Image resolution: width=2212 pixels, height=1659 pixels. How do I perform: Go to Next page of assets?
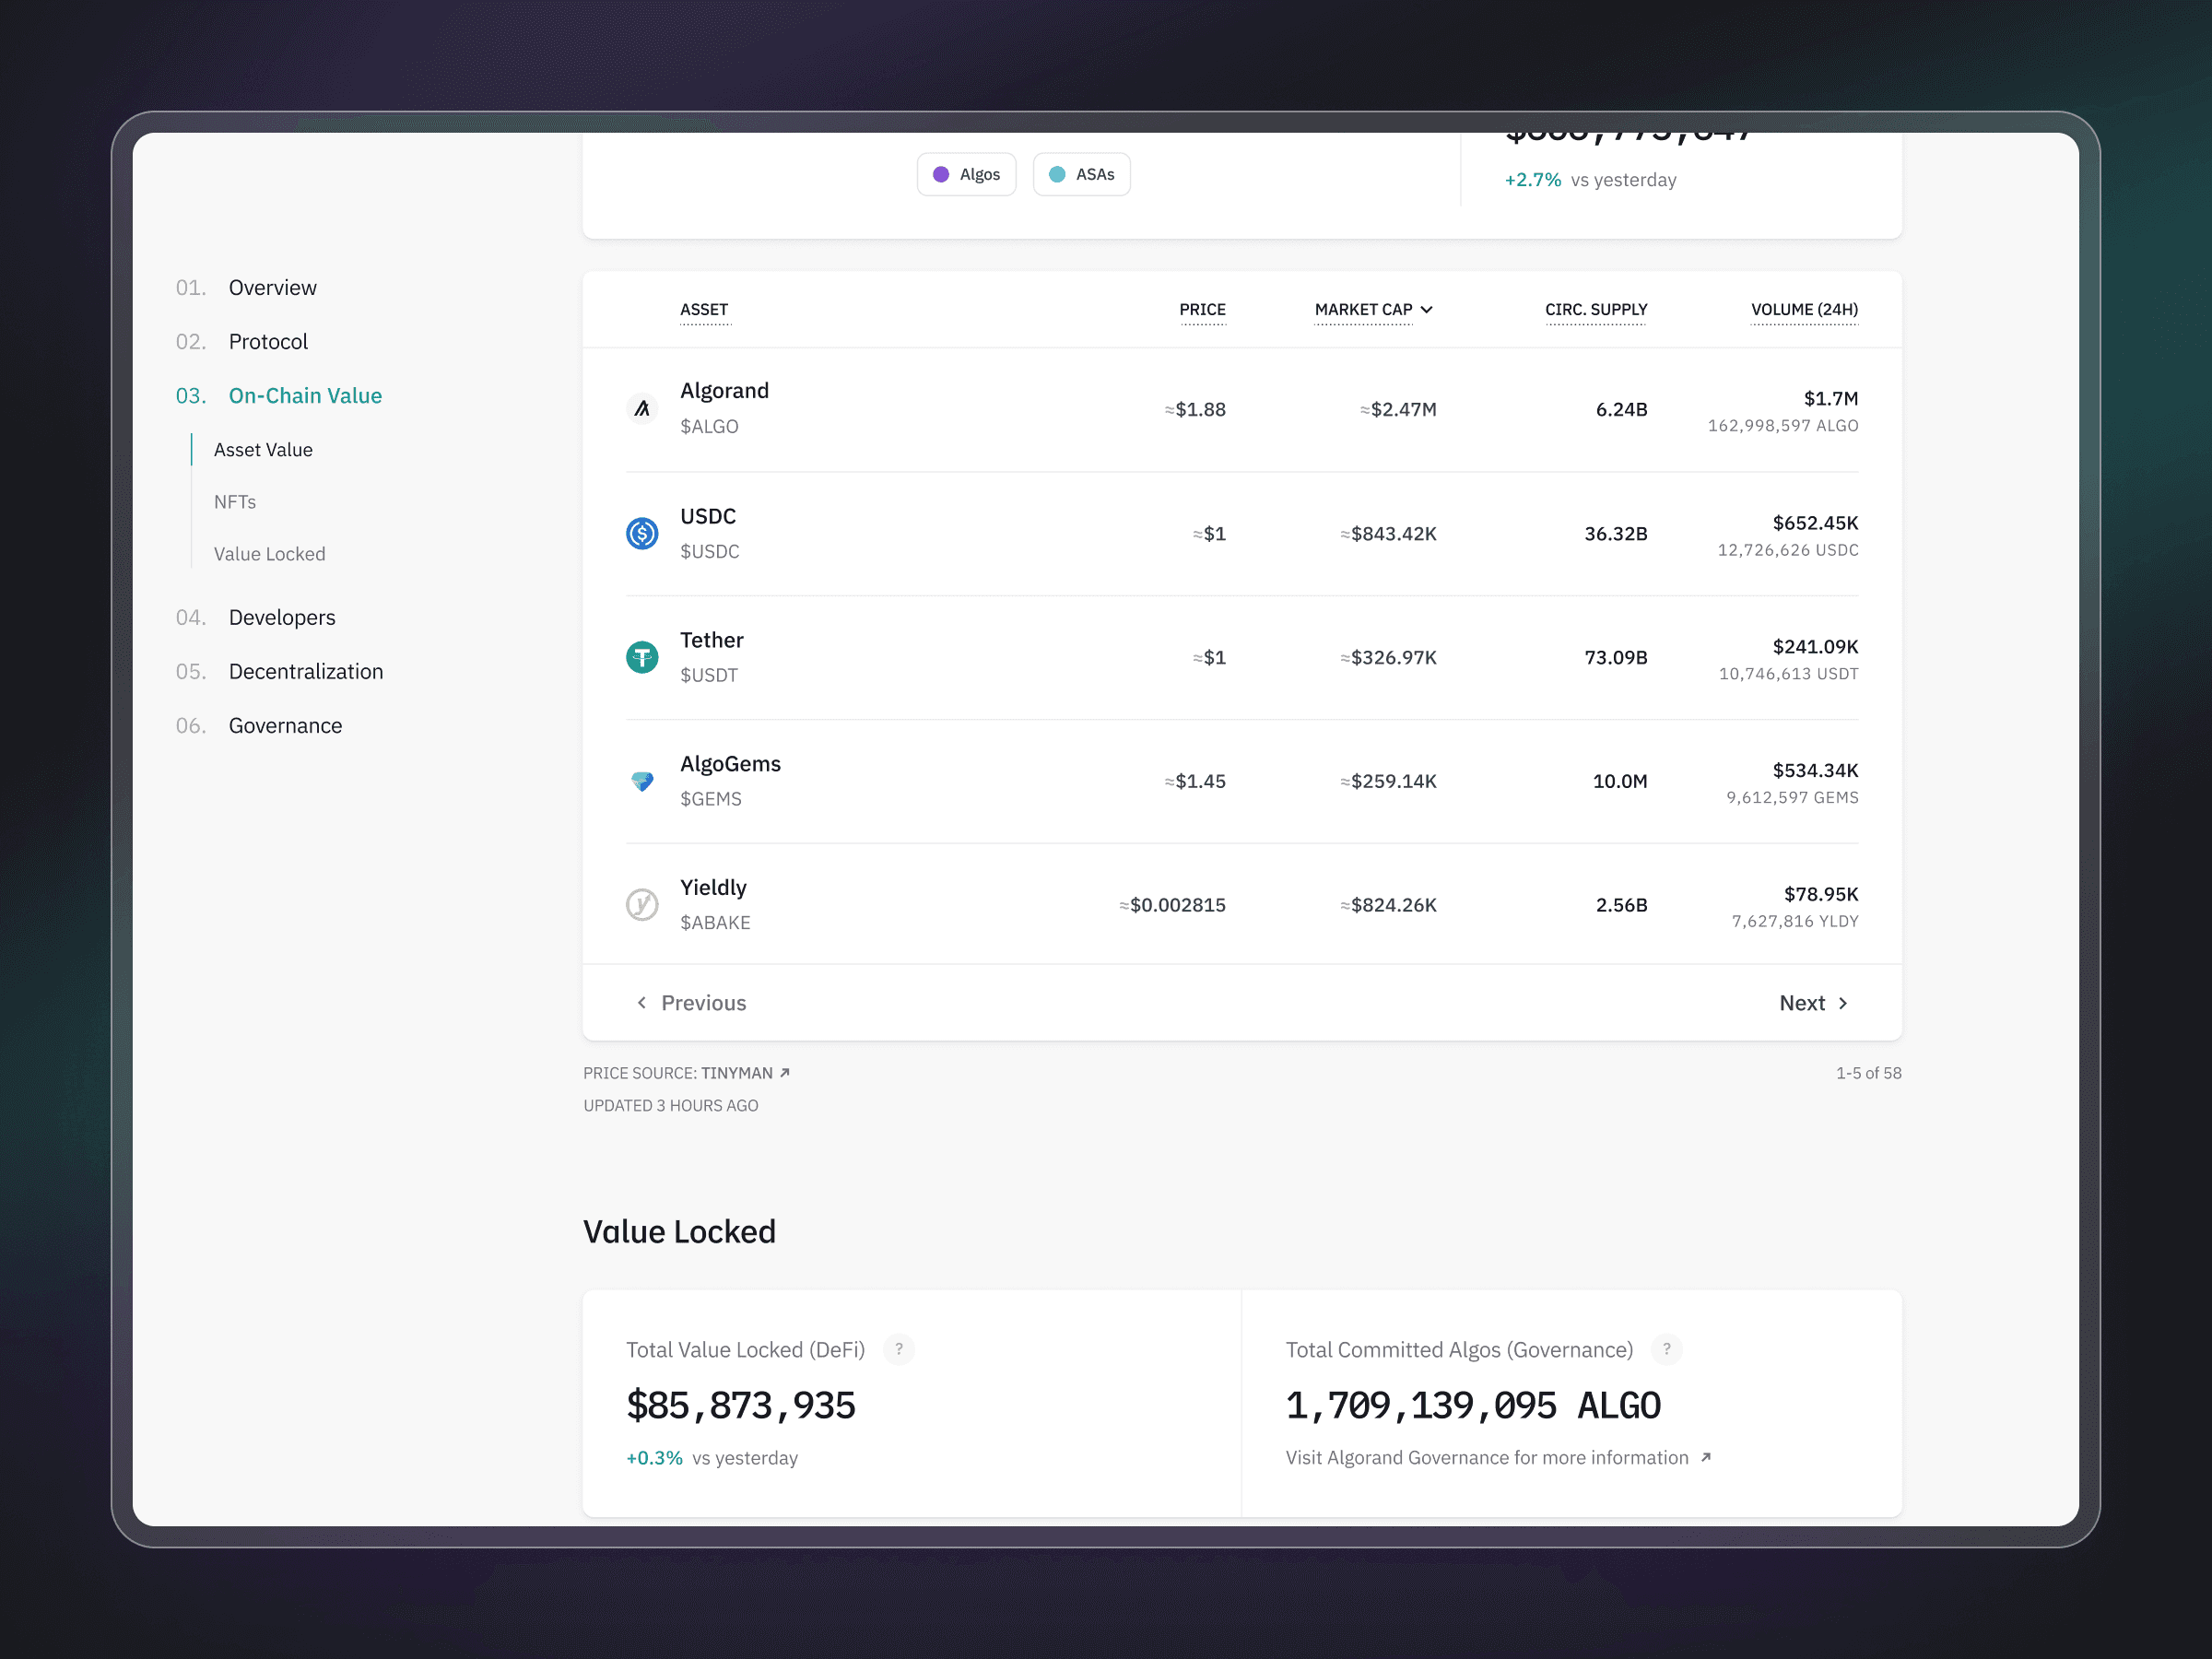1813,1003
